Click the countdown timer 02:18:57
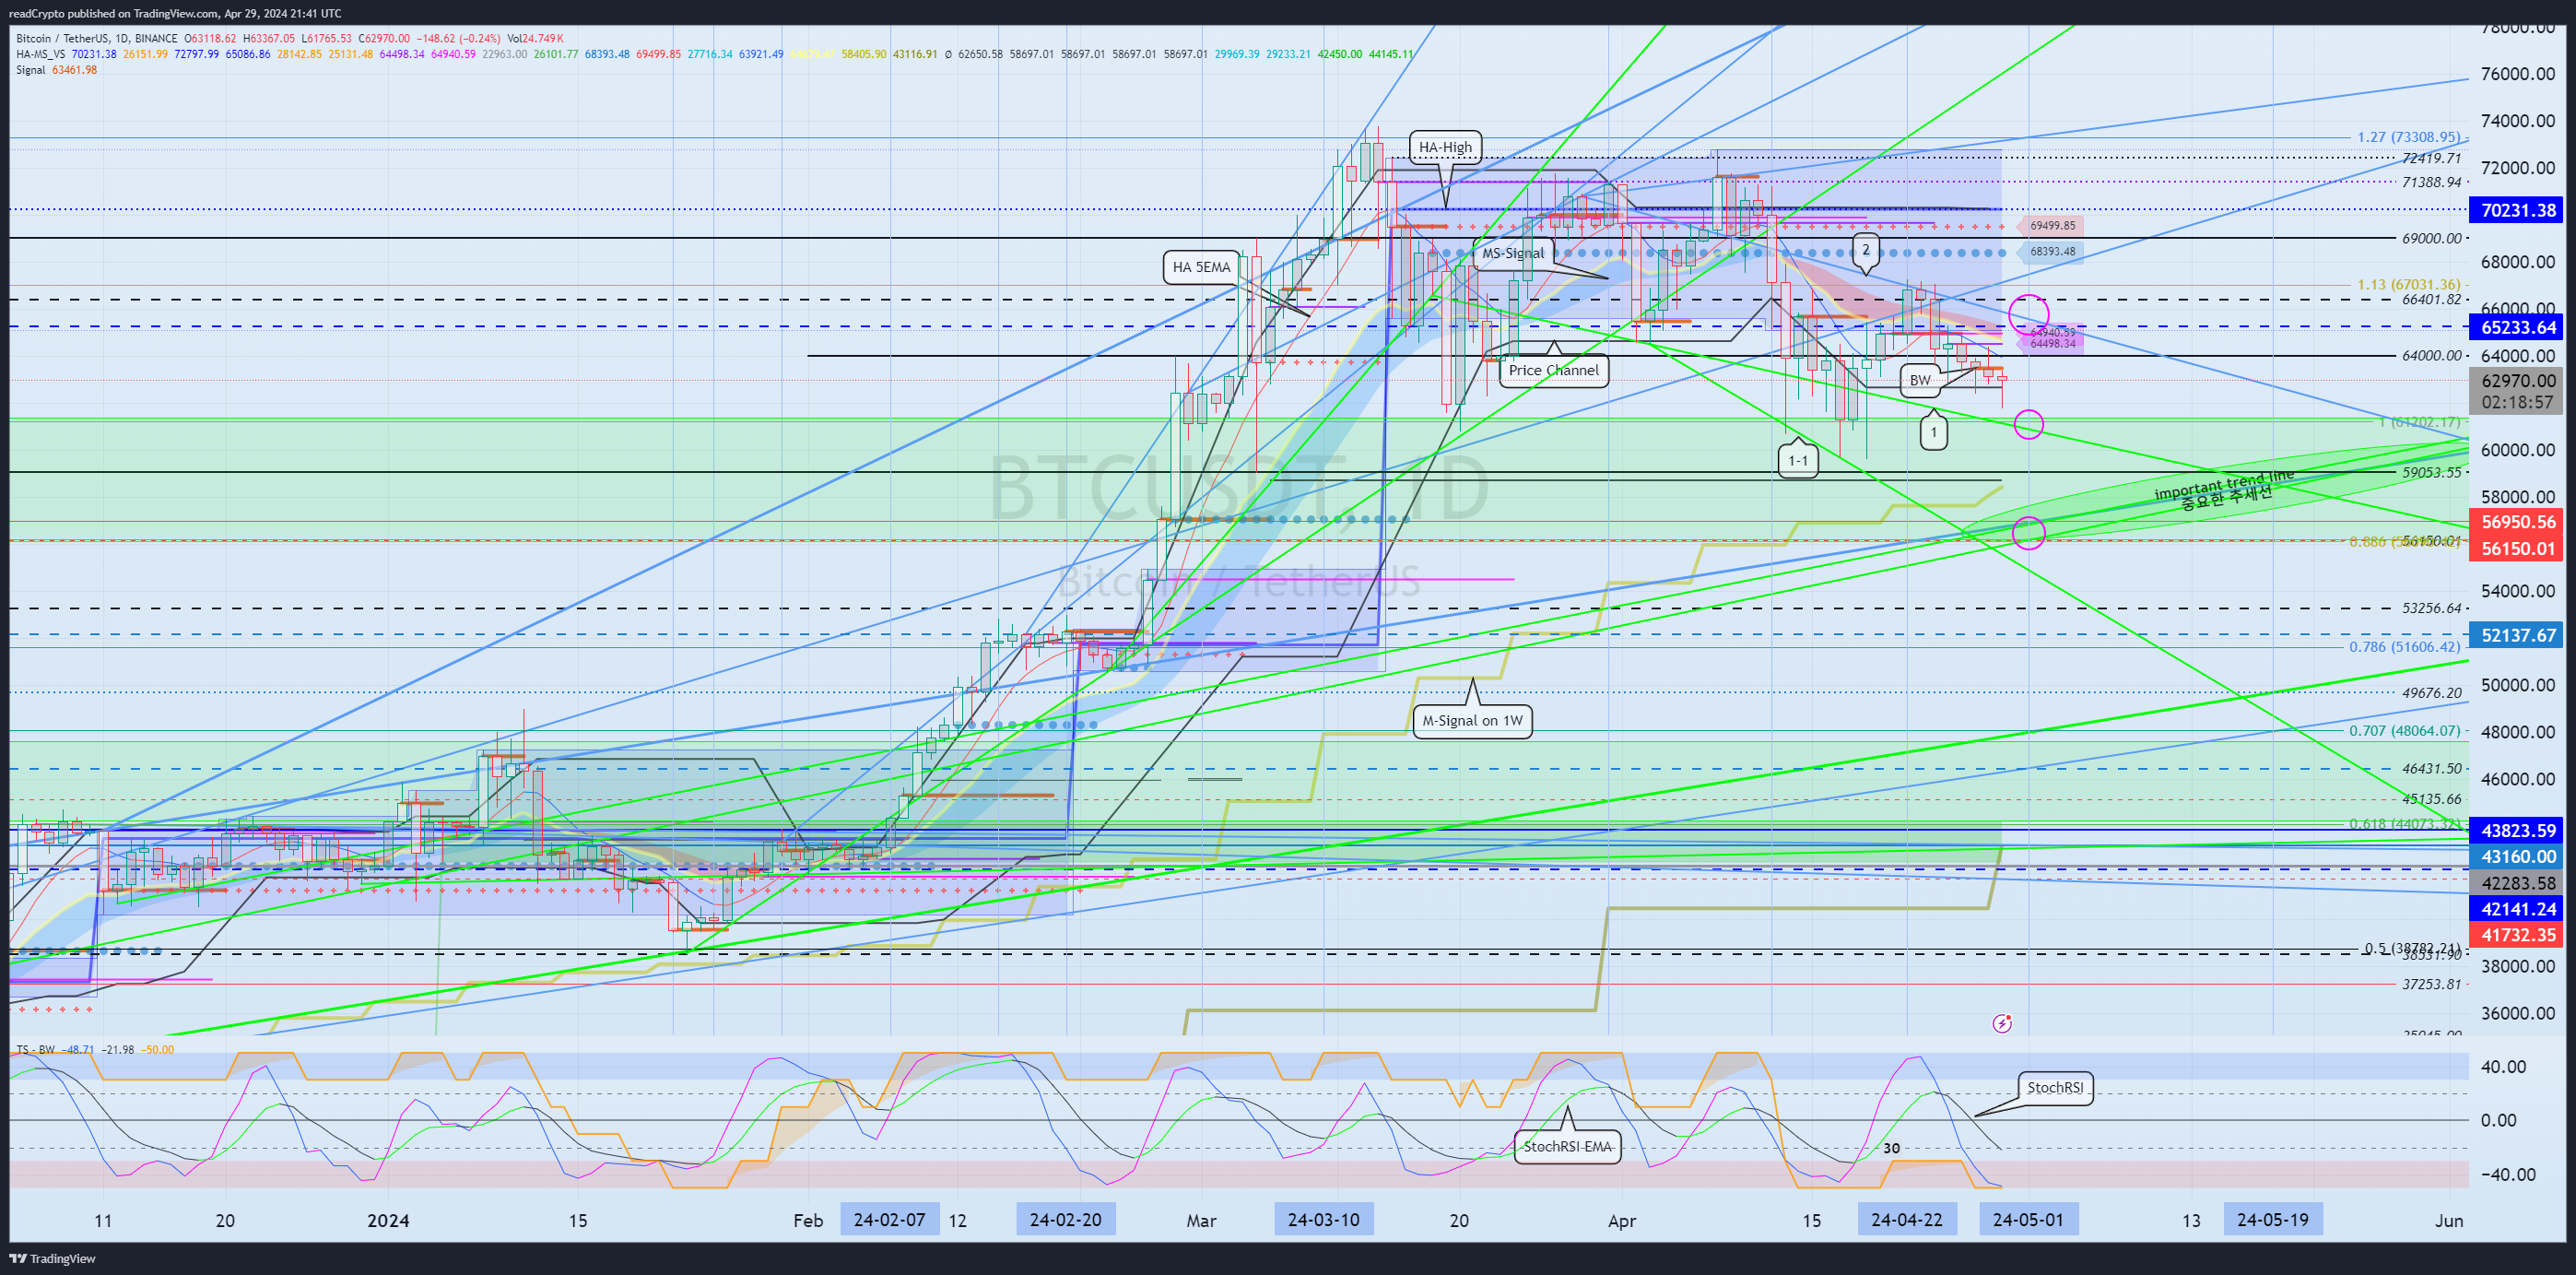Viewport: 2576px width, 1275px height. (x=2518, y=402)
